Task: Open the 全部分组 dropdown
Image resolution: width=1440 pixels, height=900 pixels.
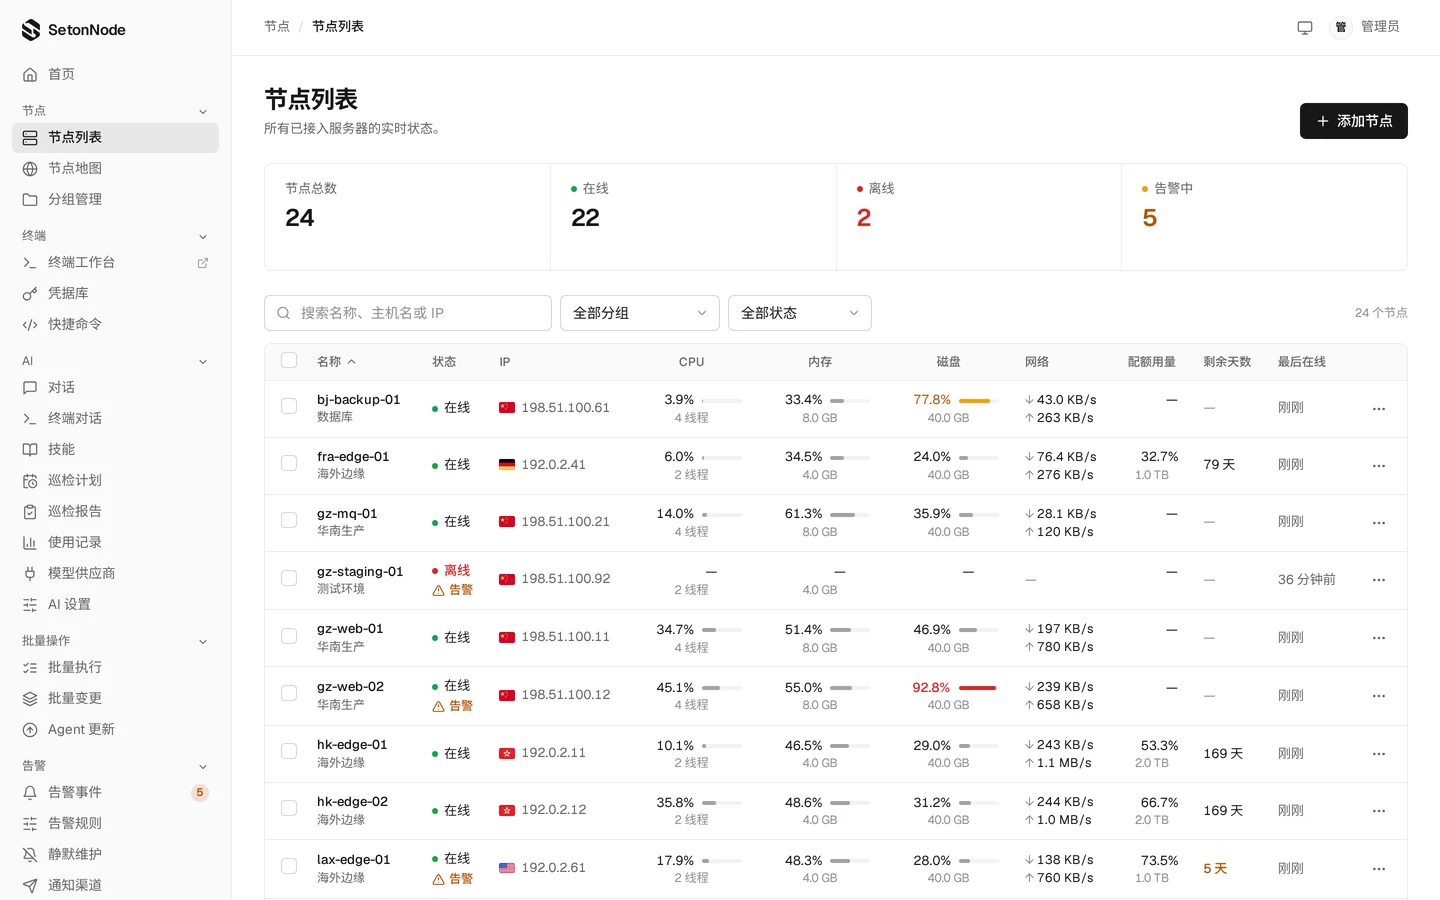Action: [x=640, y=313]
